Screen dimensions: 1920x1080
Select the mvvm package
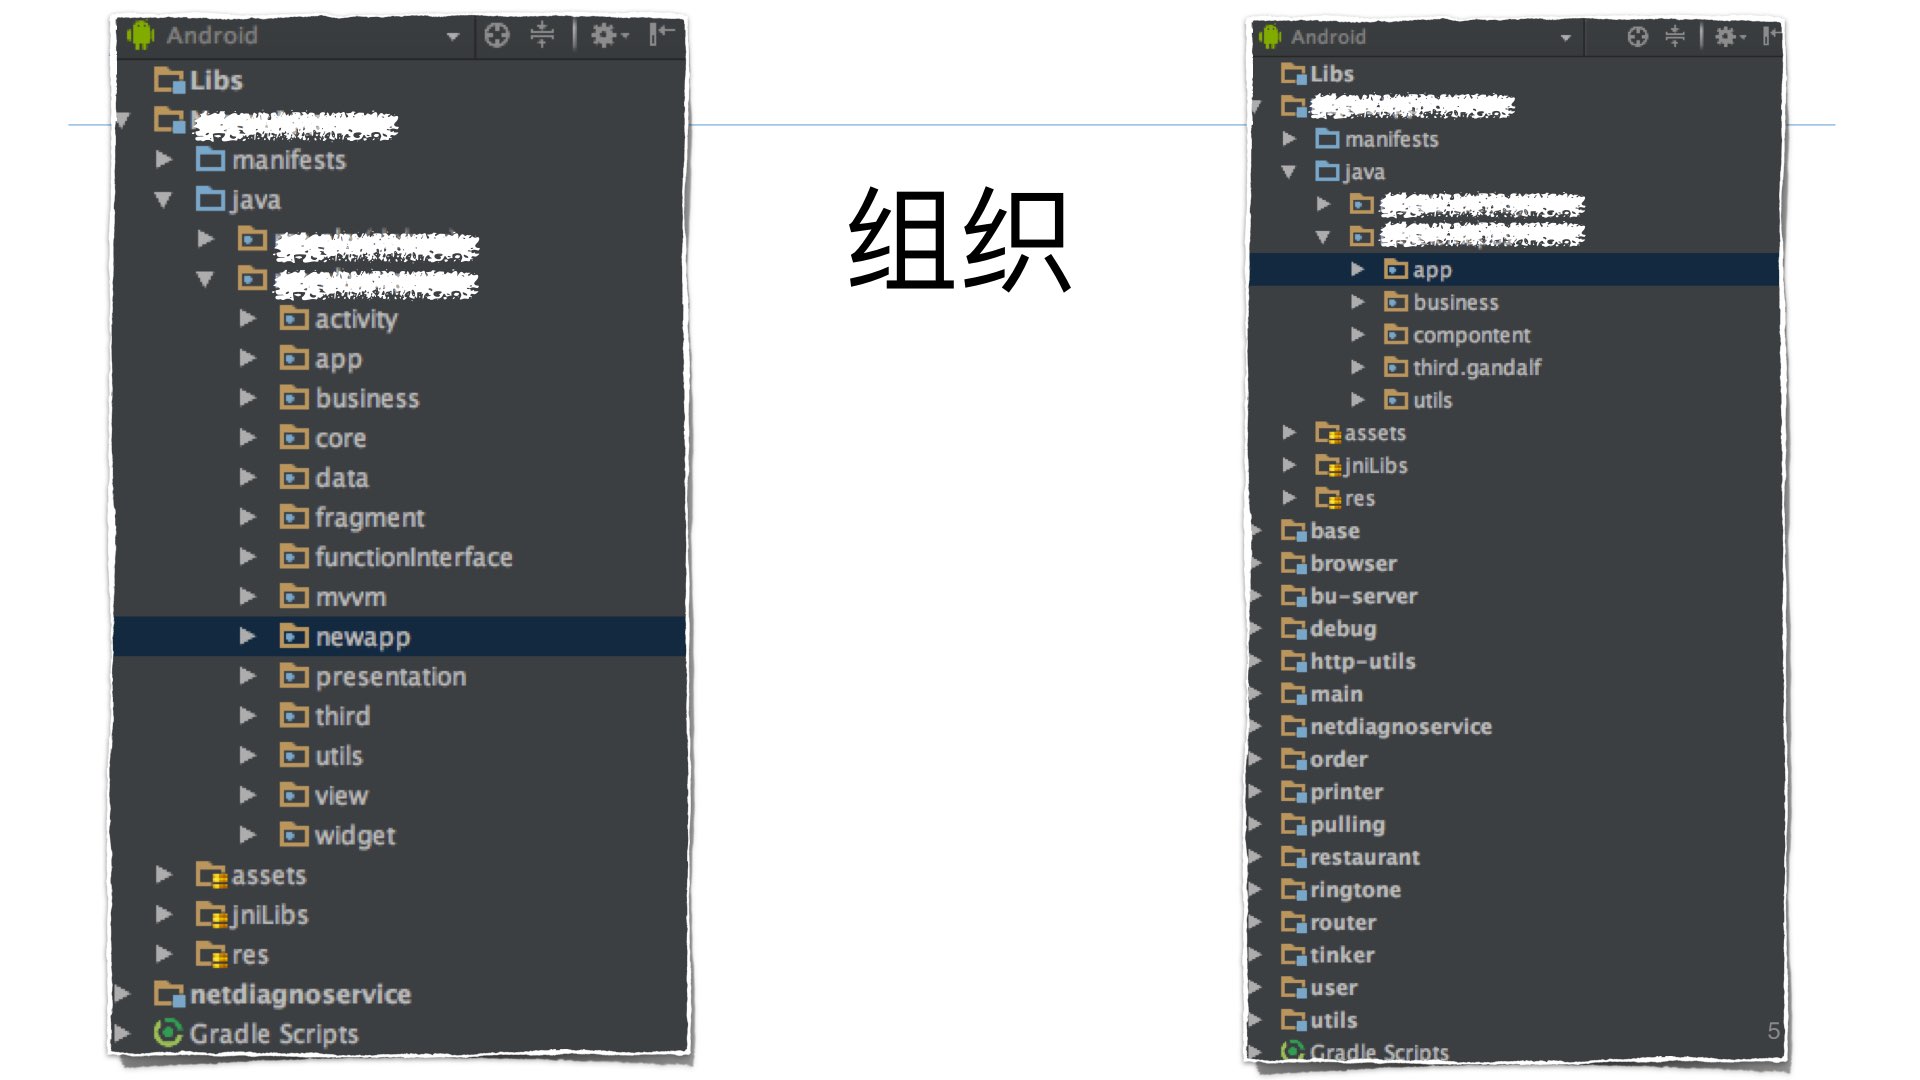[350, 596]
